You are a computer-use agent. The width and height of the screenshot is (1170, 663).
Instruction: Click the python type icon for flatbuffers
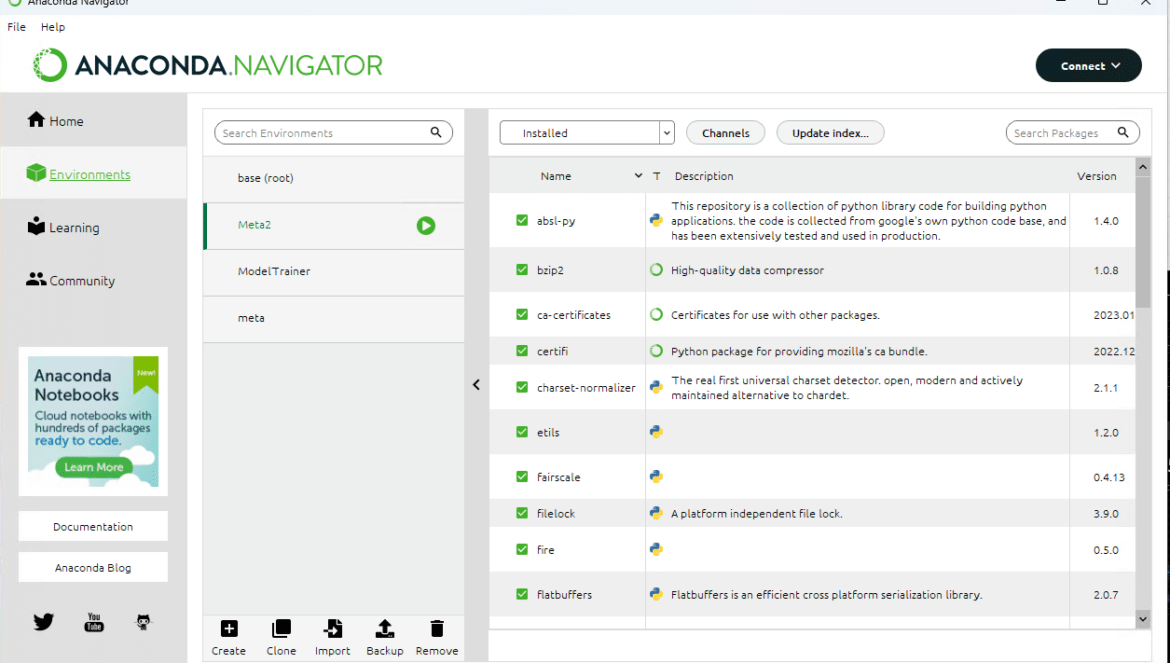656,594
